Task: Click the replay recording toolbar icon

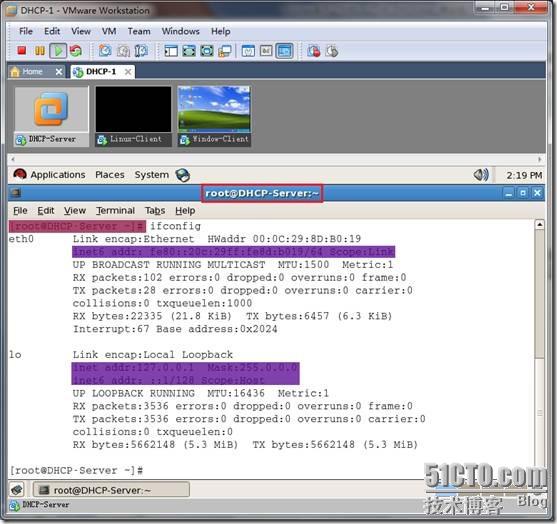Action: click(x=331, y=51)
